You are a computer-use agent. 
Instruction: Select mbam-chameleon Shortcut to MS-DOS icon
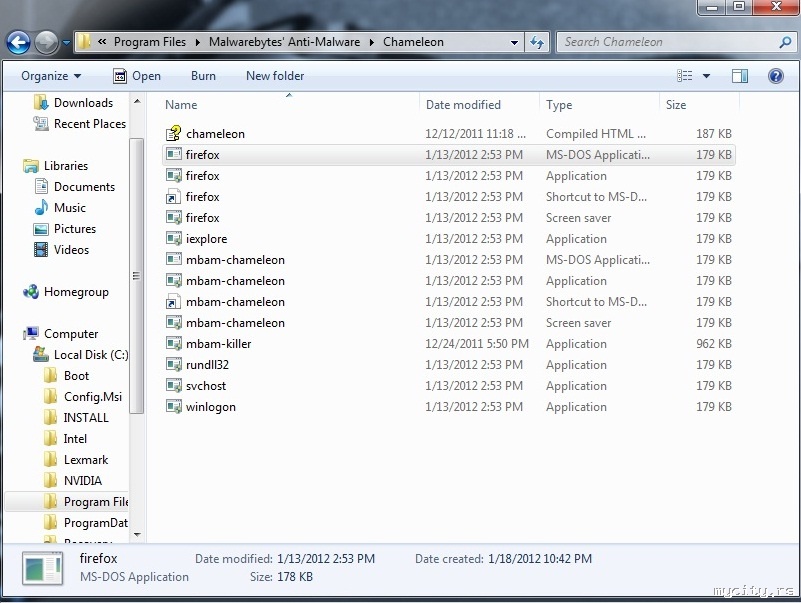(x=174, y=302)
